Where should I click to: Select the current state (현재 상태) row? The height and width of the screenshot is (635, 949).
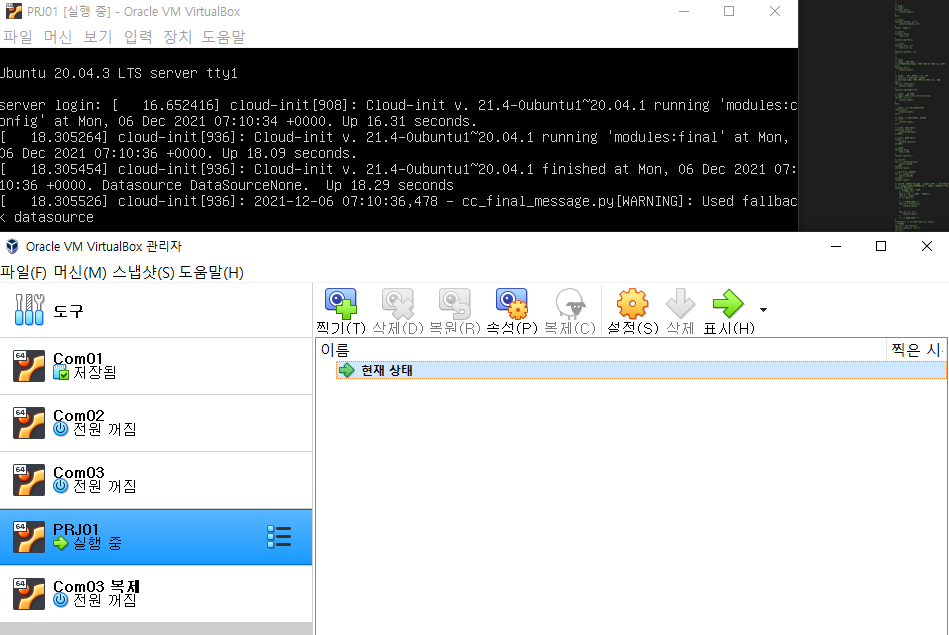pos(641,370)
